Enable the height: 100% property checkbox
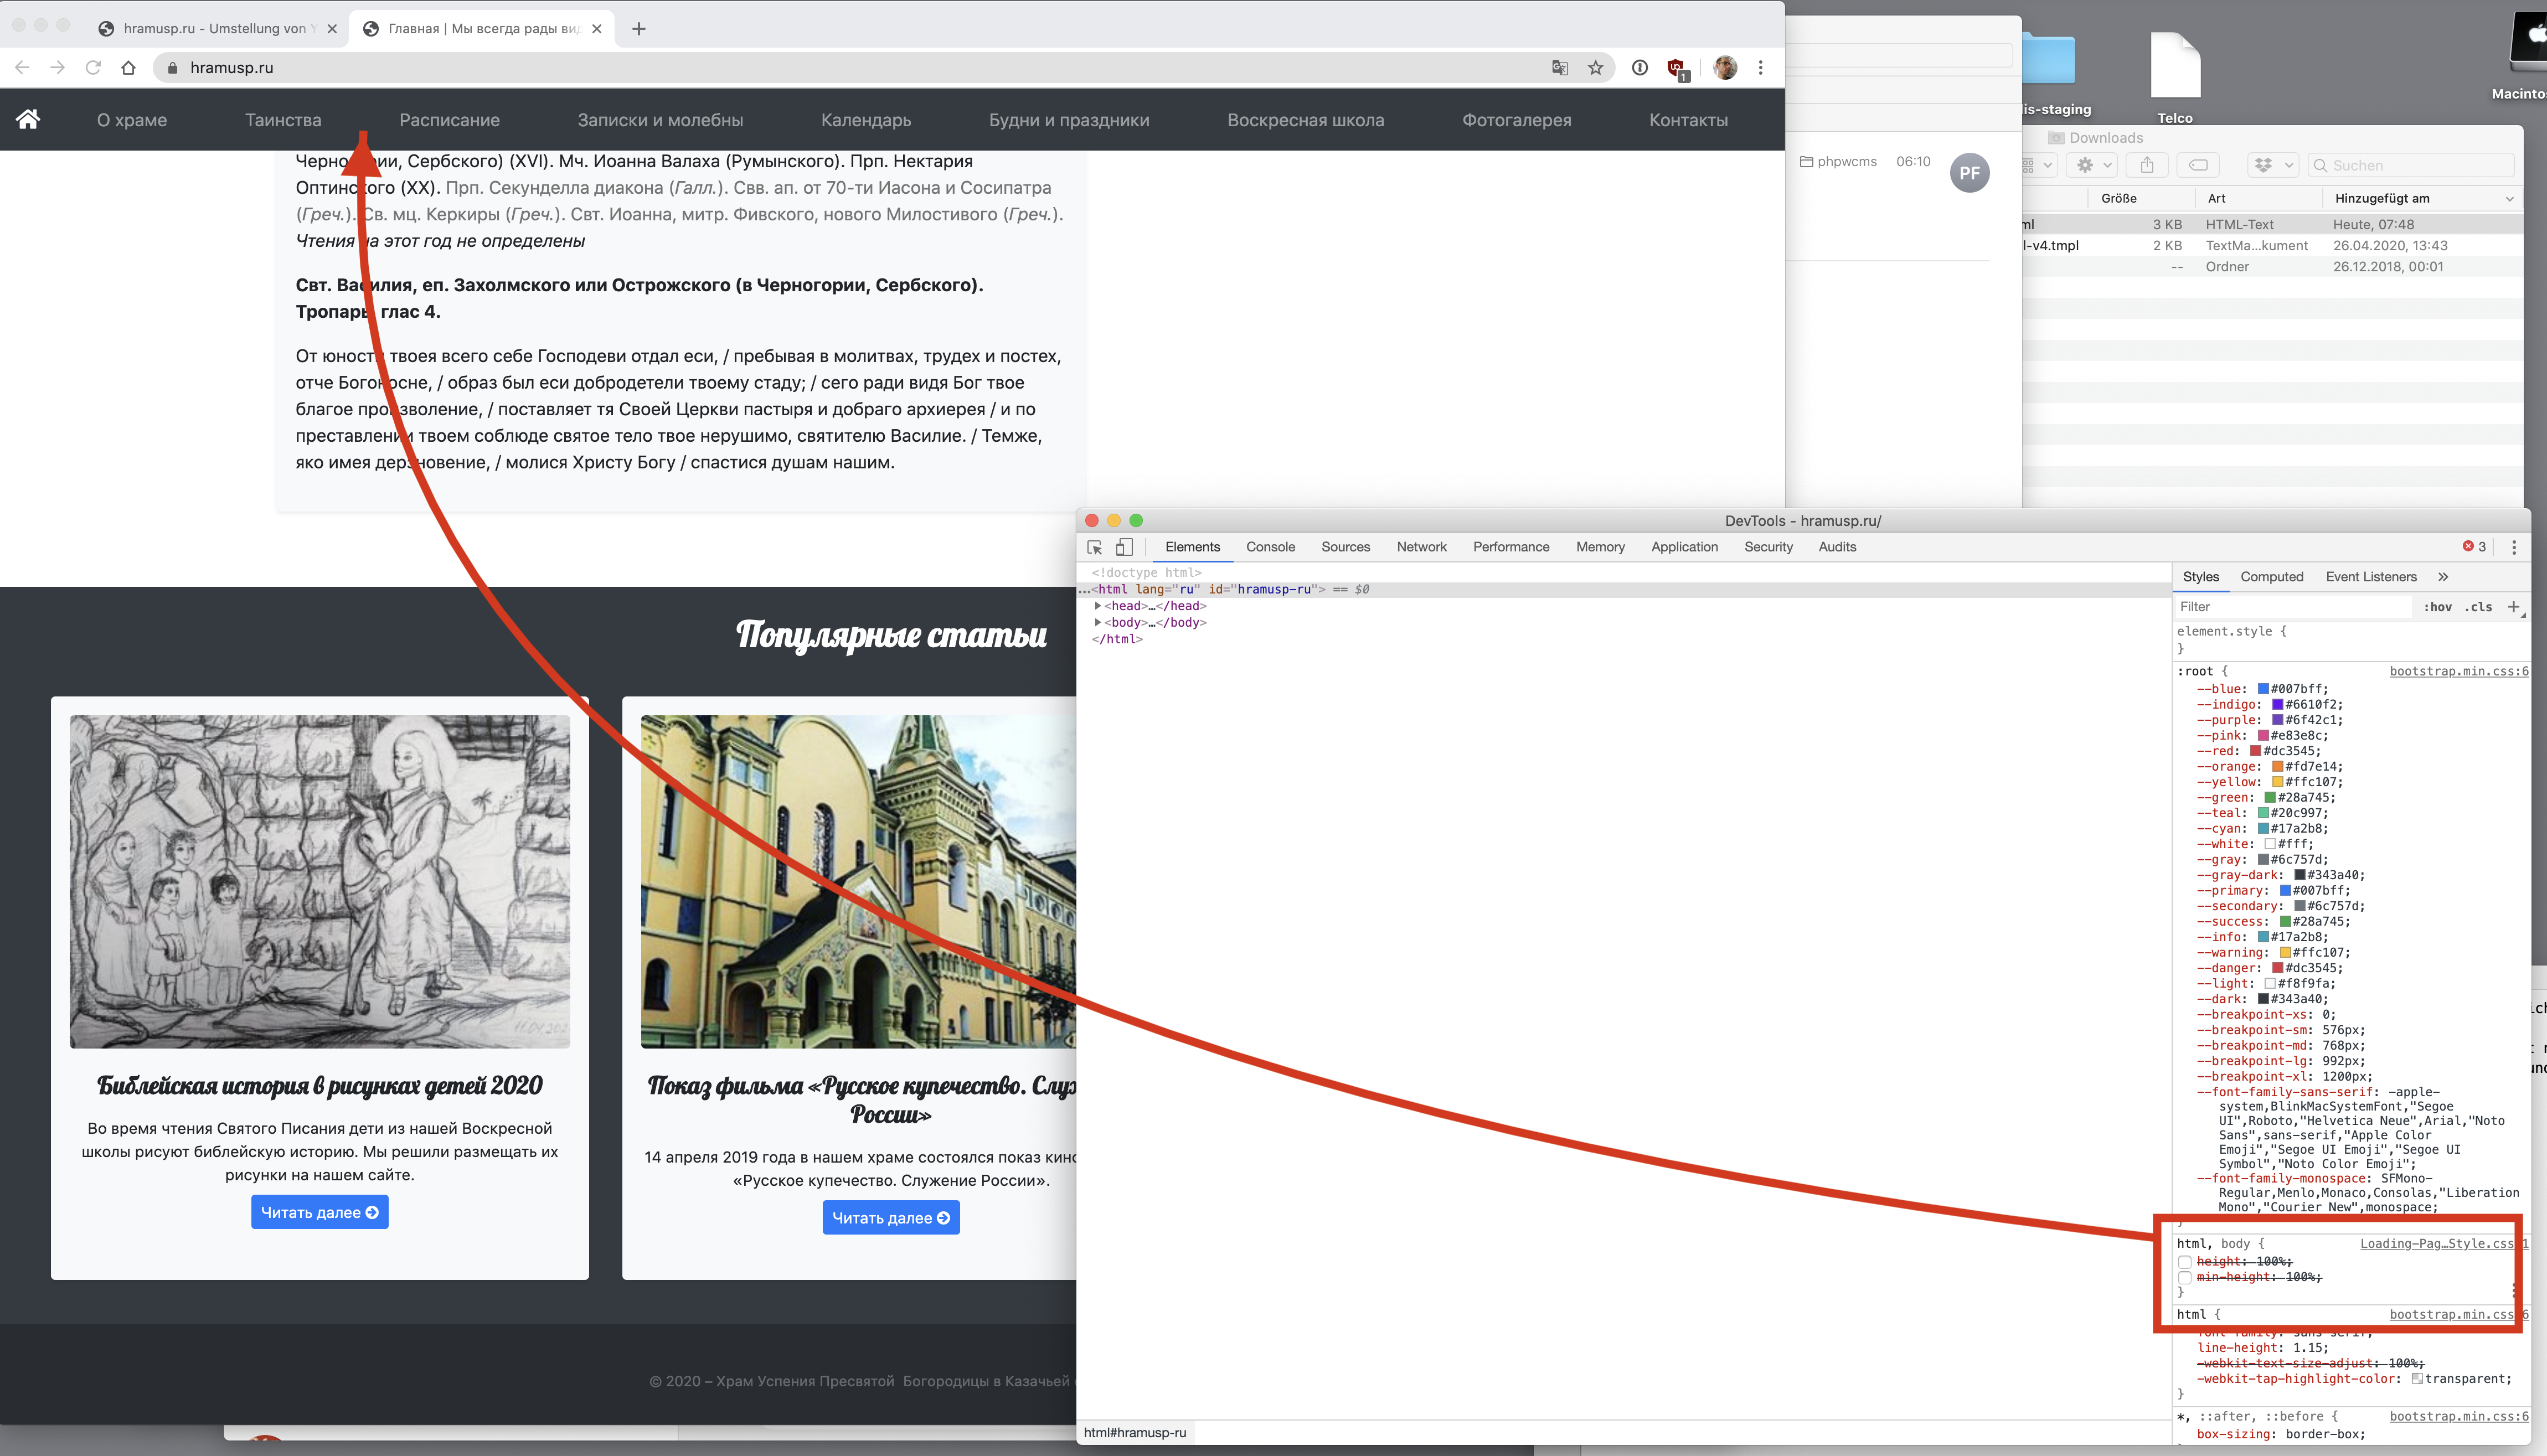 coord(2185,1262)
